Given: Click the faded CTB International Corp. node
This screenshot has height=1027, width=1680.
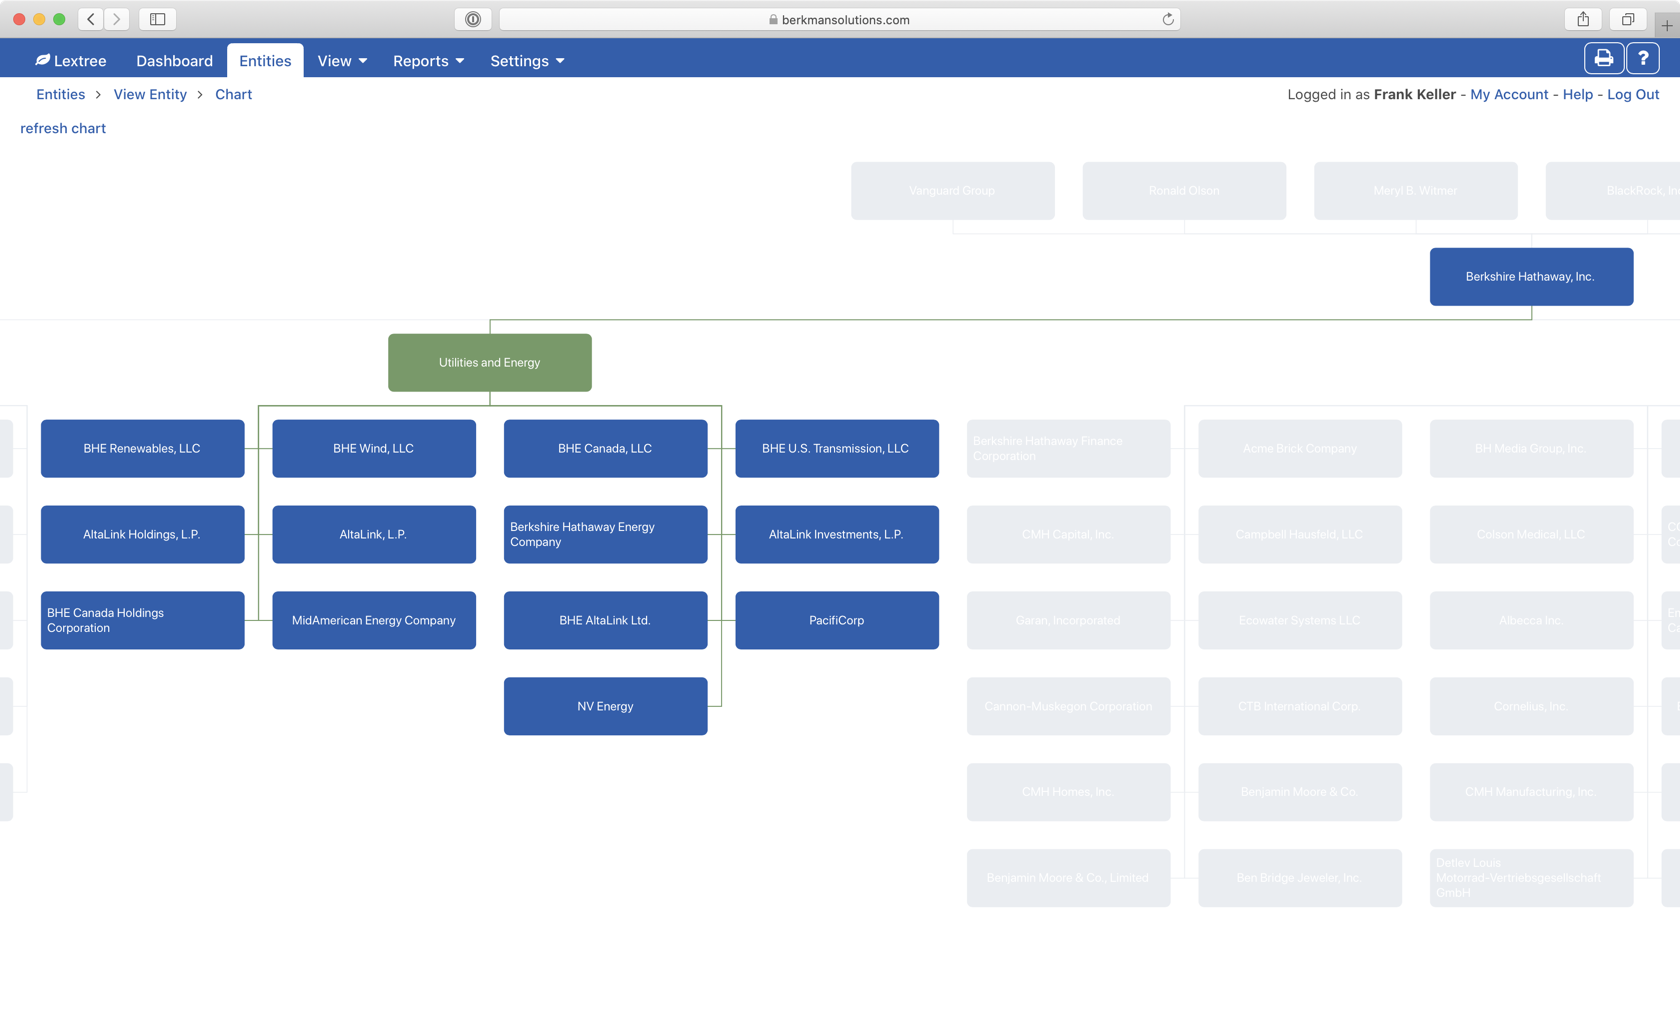Looking at the screenshot, I should [1300, 707].
